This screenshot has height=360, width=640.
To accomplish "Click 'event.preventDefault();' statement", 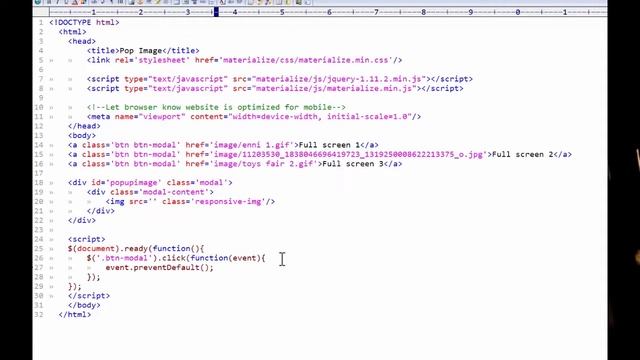I will pyautogui.click(x=160, y=267).
